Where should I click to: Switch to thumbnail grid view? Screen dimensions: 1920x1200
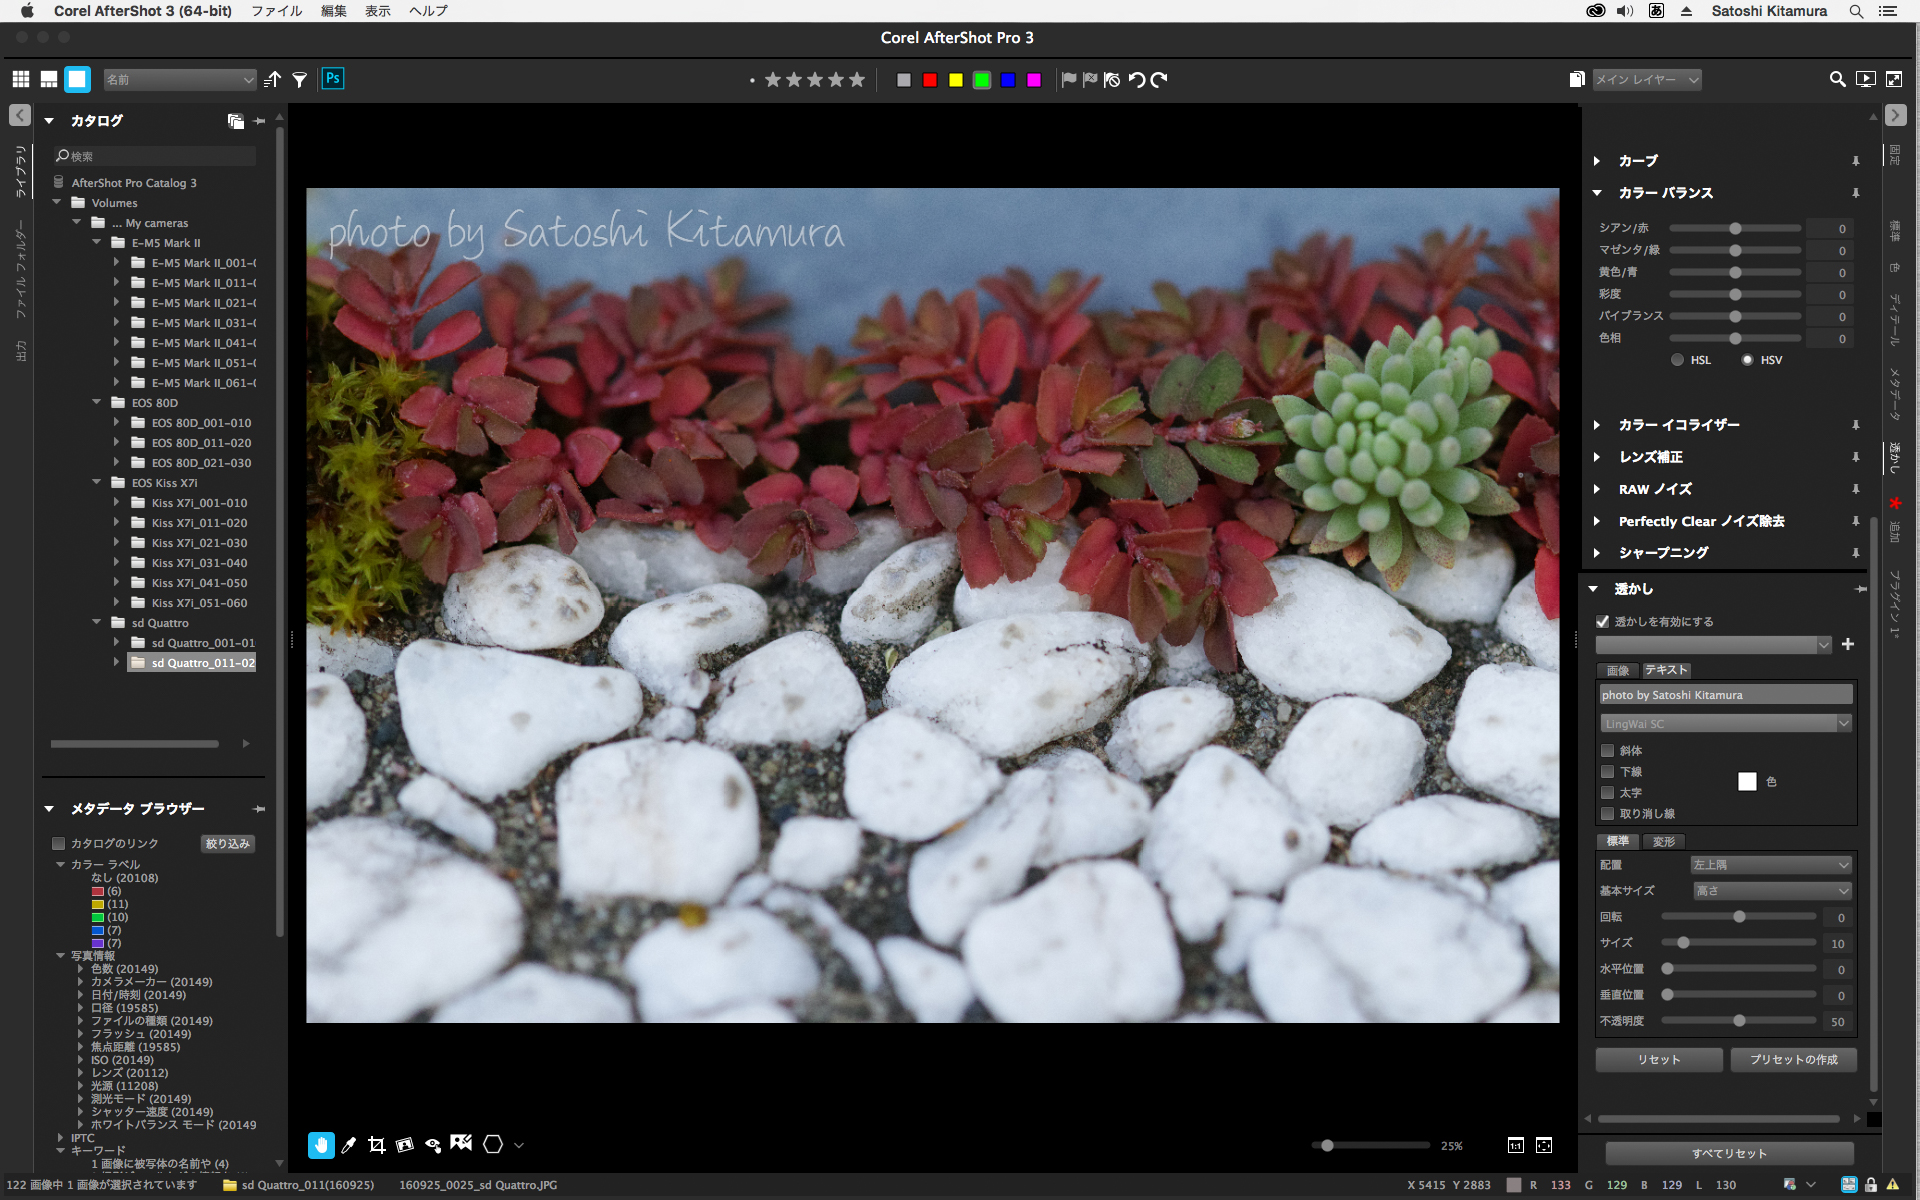pos(21,80)
